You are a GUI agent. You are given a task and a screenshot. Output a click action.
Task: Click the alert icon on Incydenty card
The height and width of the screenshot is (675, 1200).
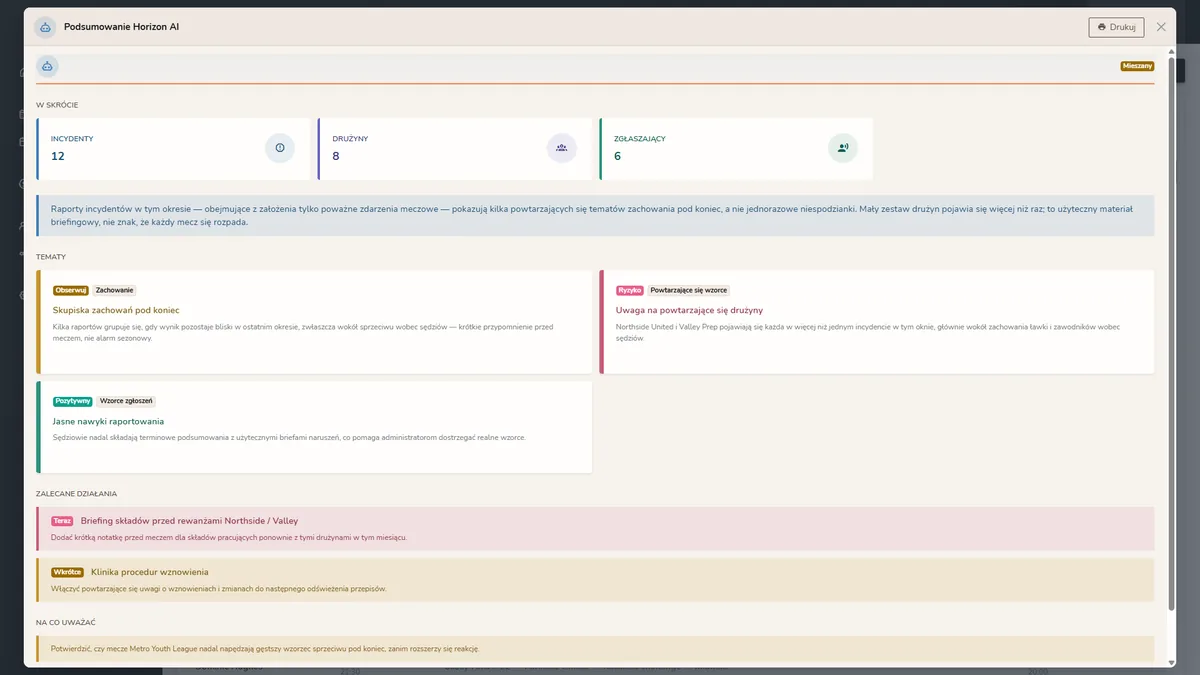coord(280,148)
